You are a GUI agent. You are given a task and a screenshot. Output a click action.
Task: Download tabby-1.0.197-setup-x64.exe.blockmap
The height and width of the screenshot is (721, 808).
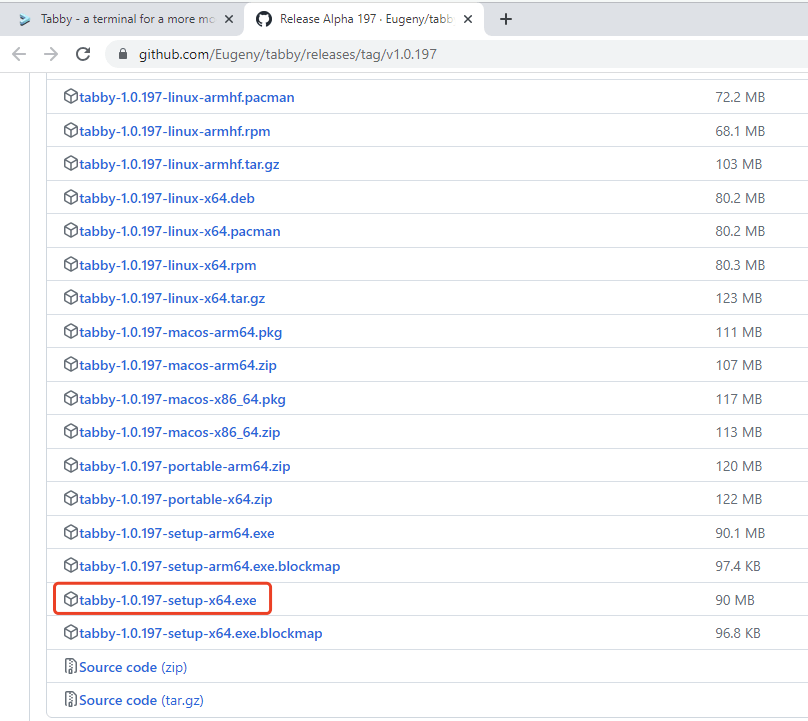pos(200,633)
